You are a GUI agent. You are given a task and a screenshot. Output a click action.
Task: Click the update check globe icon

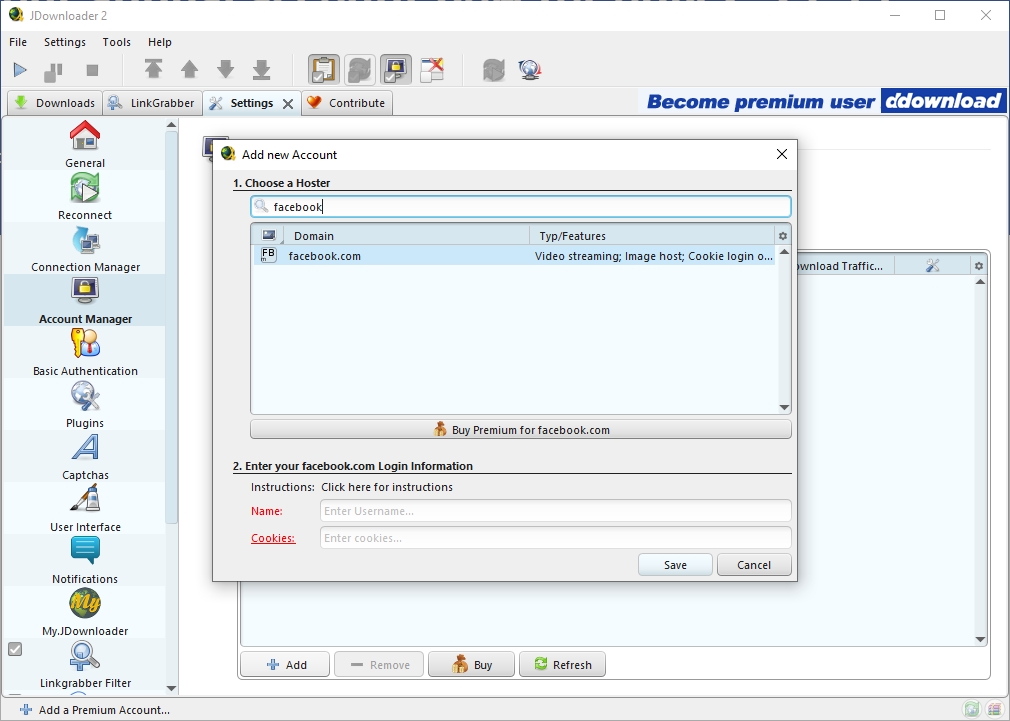(529, 70)
